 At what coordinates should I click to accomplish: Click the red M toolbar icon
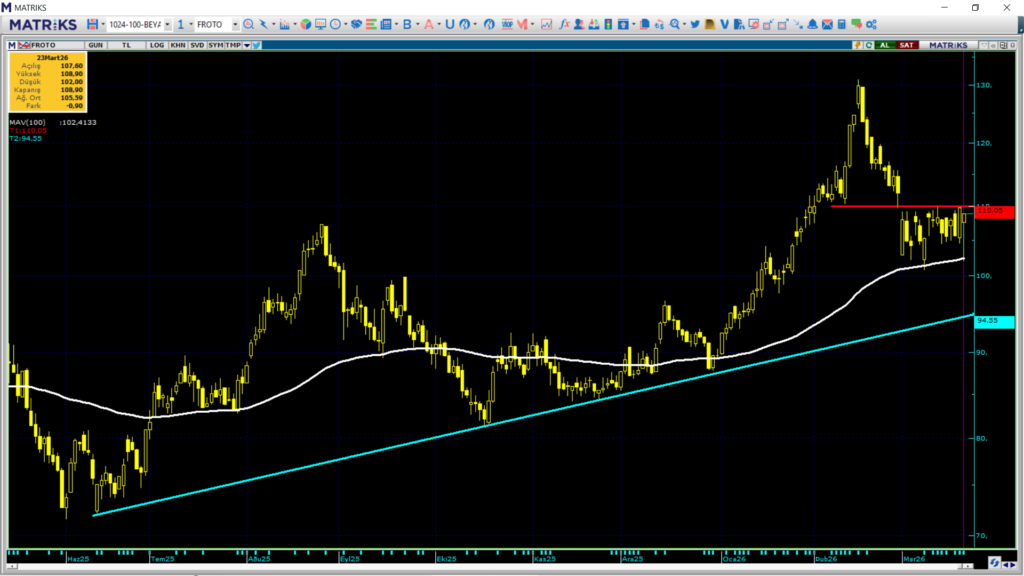(522, 24)
